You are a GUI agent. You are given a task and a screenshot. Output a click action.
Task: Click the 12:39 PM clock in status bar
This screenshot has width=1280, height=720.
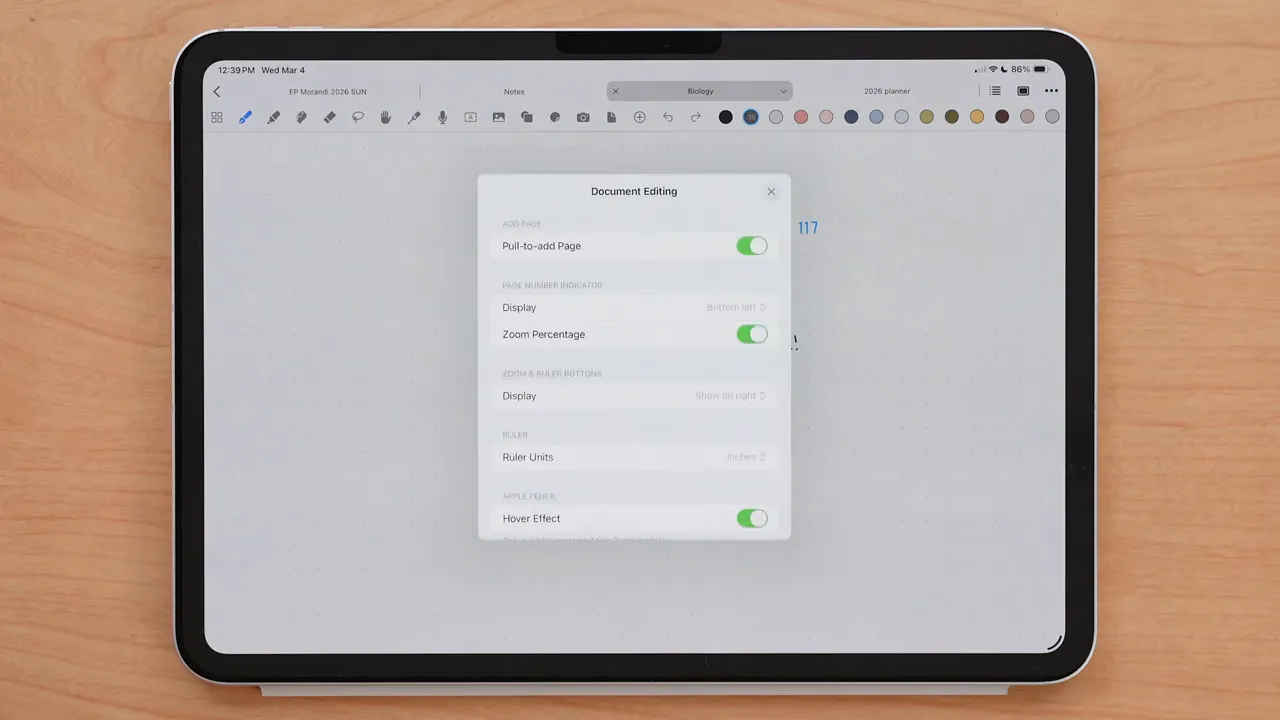coord(236,70)
